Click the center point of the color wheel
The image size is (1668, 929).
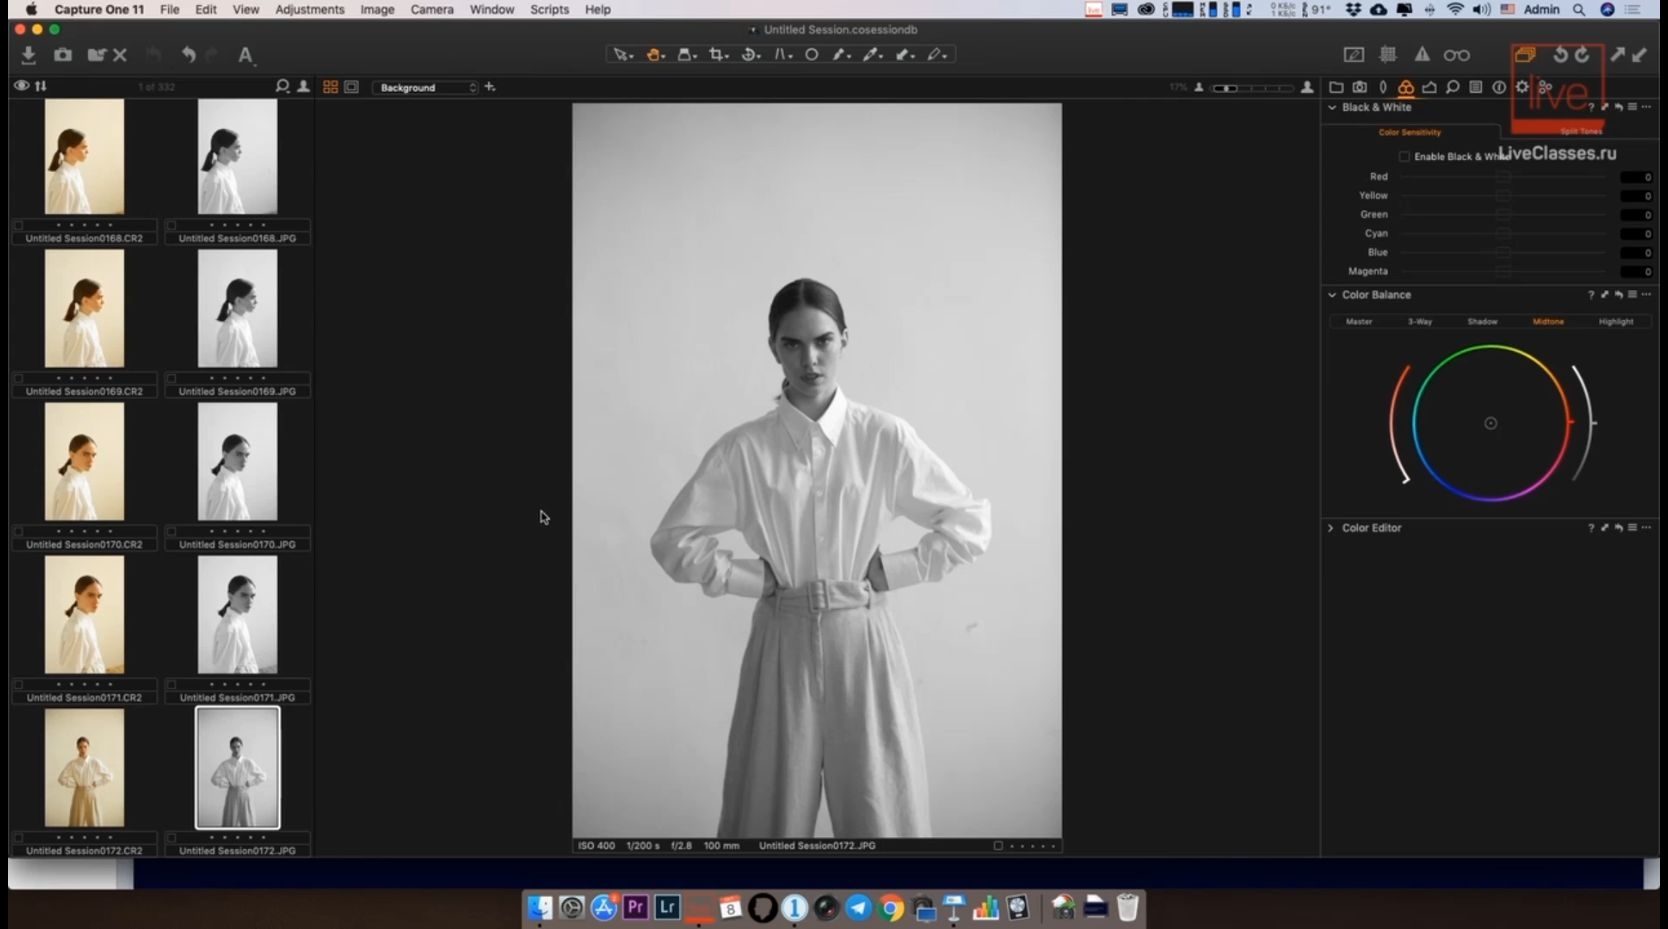(1491, 423)
